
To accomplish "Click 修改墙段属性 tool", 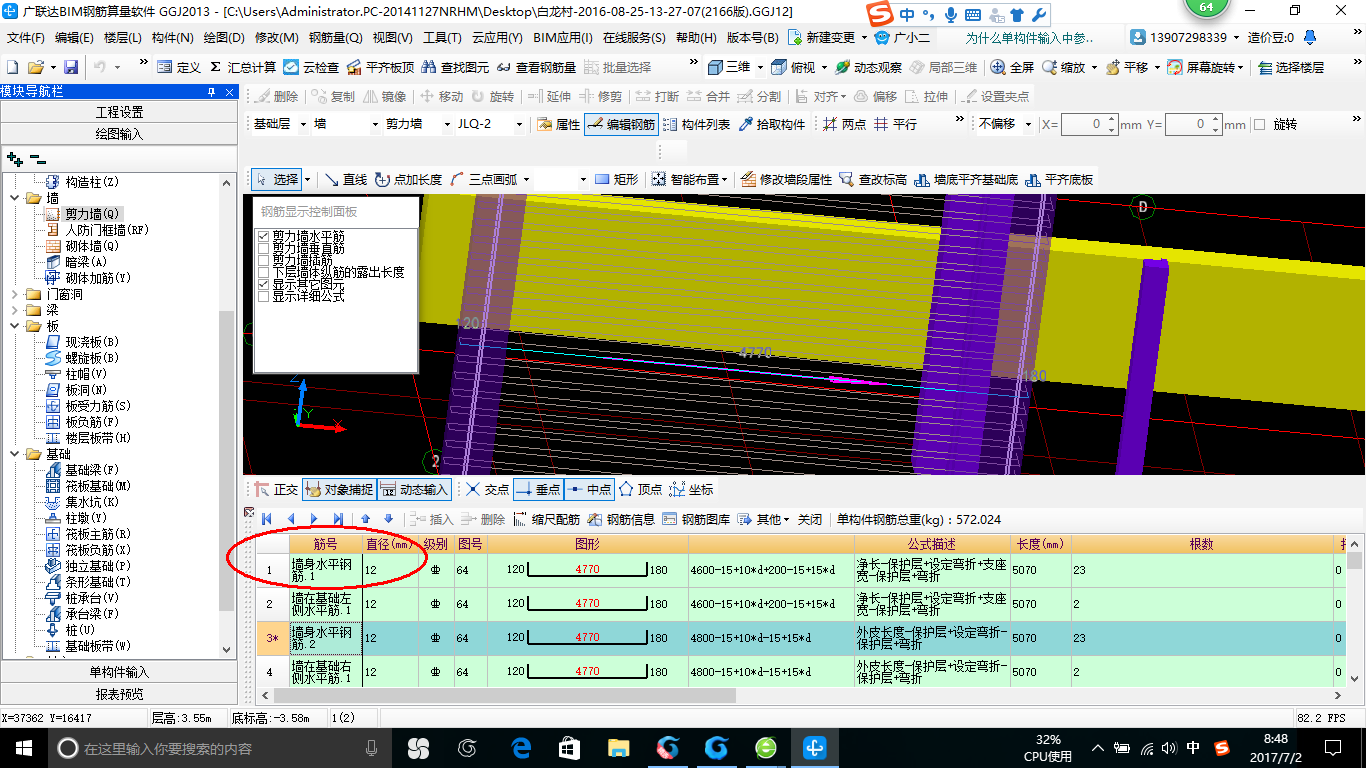I will pos(786,180).
